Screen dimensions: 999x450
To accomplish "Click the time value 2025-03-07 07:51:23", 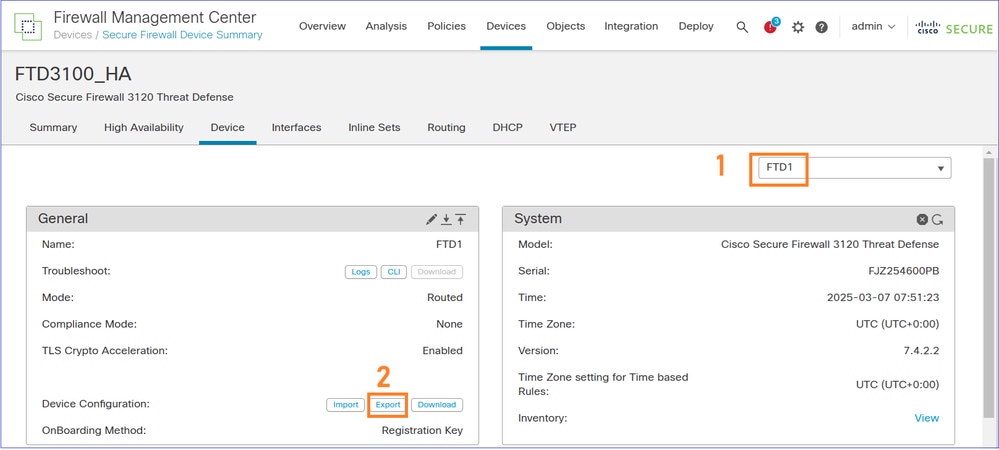I will click(x=883, y=298).
